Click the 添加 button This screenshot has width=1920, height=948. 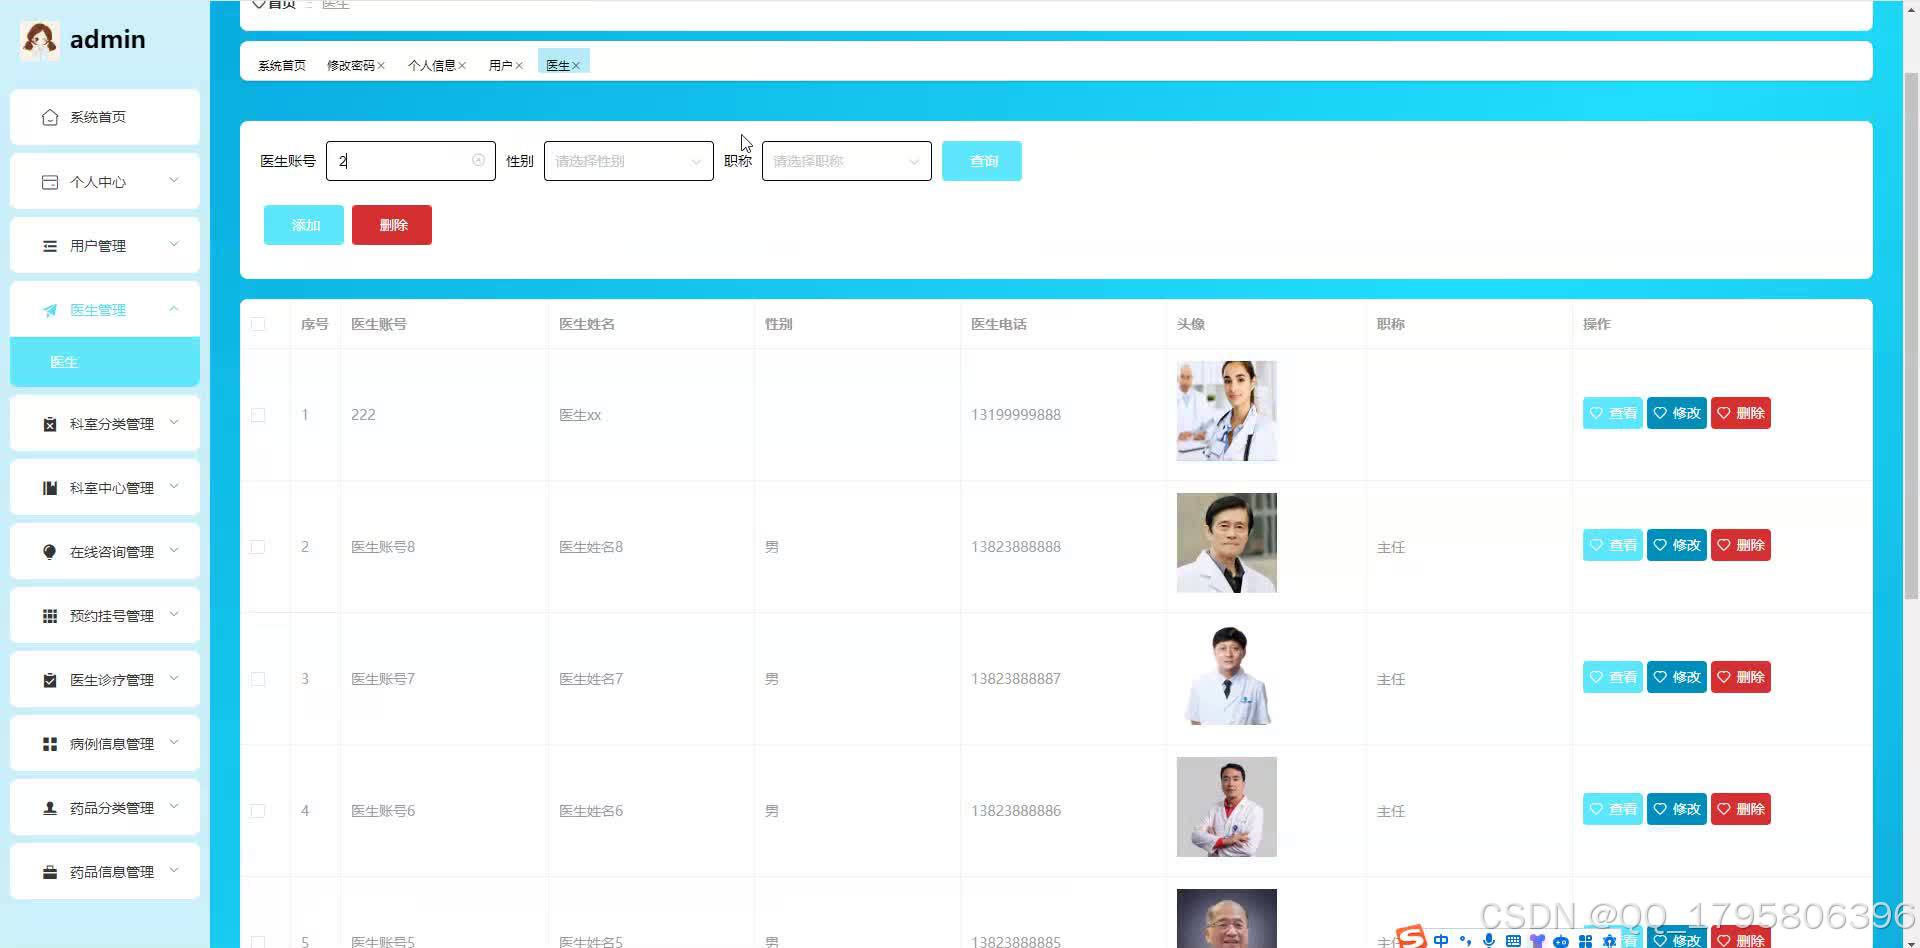(304, 225)
